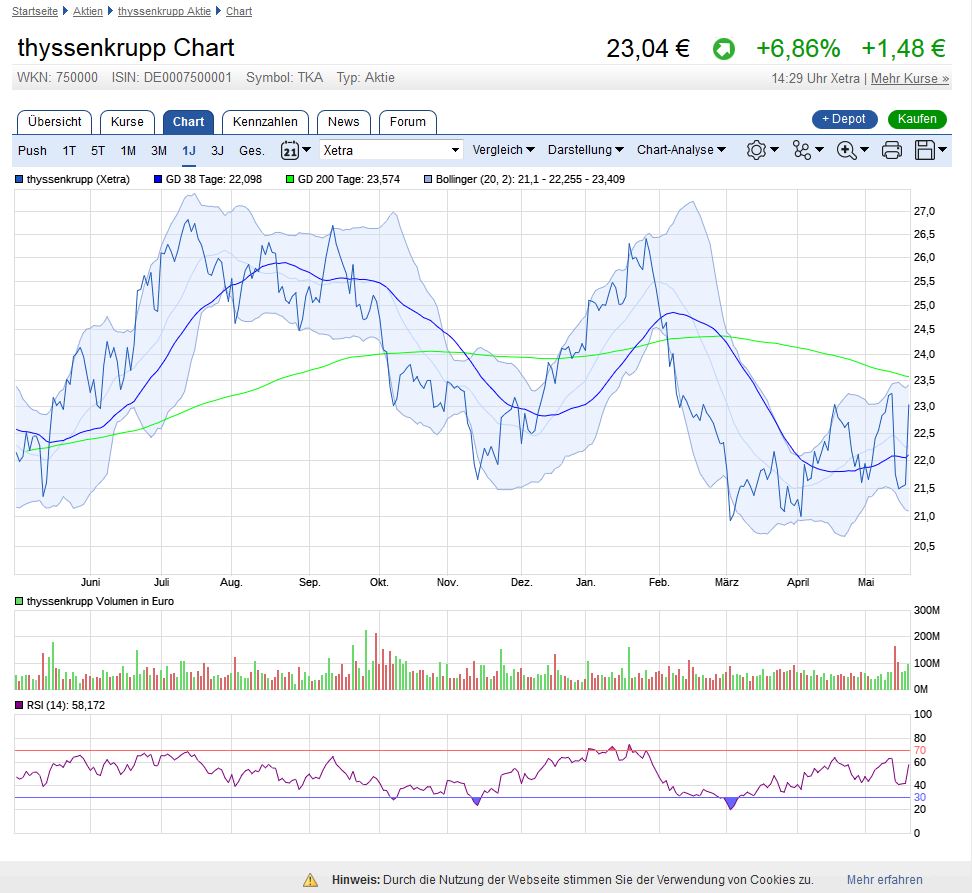Click the save diskette icon

pos(925,150)
